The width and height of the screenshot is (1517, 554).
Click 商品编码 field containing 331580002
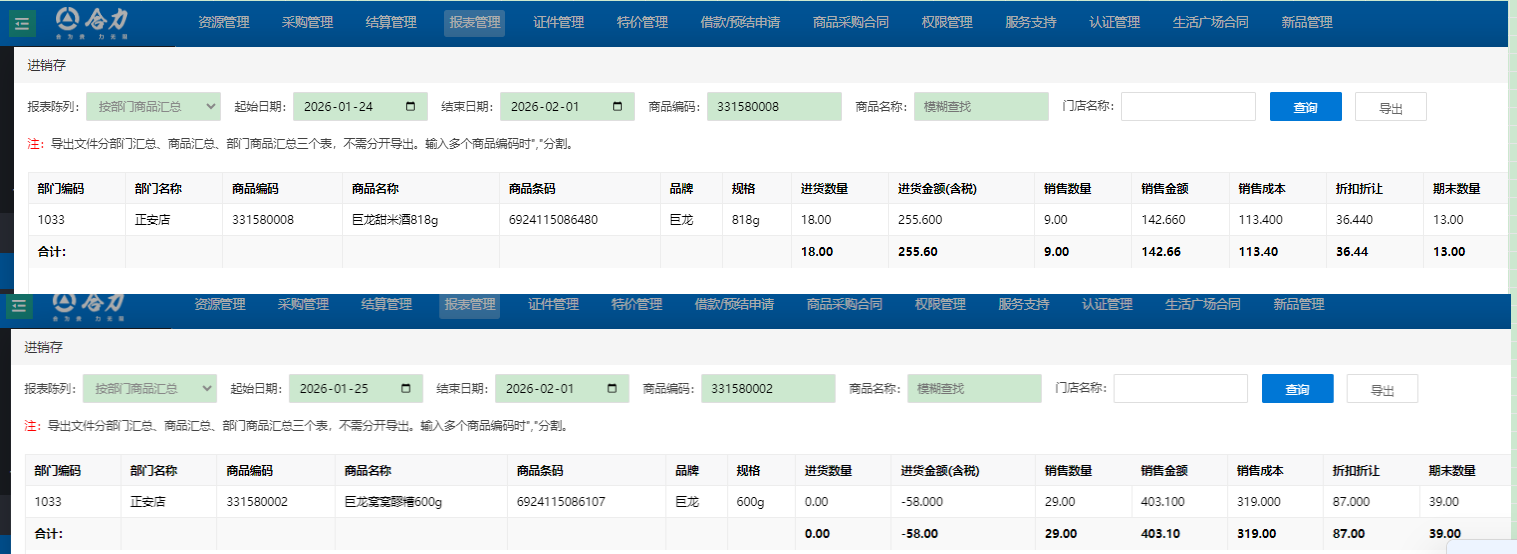point(768,388)
